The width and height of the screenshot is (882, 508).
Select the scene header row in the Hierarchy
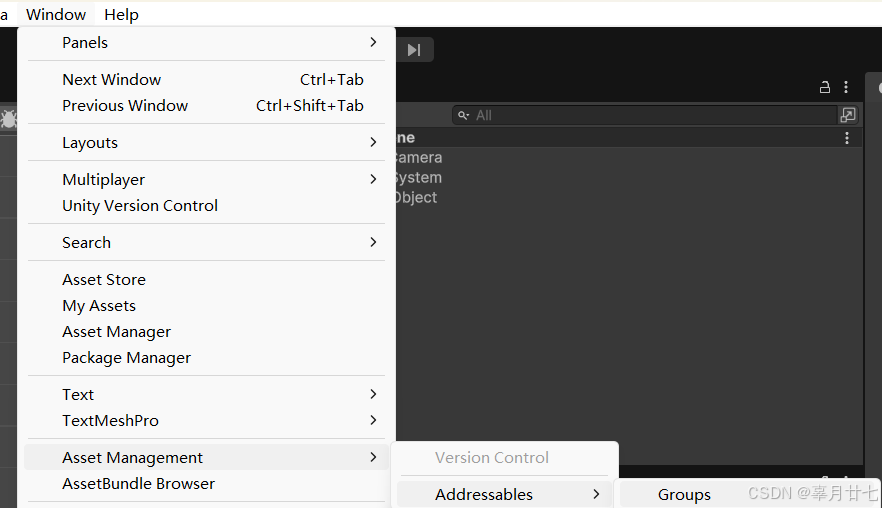pyautogui.click(x=629, y=138)
